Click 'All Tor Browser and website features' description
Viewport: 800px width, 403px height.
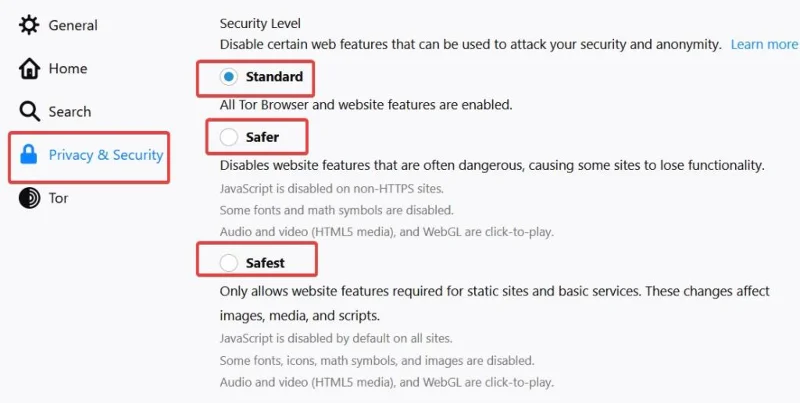pos(365,104)
